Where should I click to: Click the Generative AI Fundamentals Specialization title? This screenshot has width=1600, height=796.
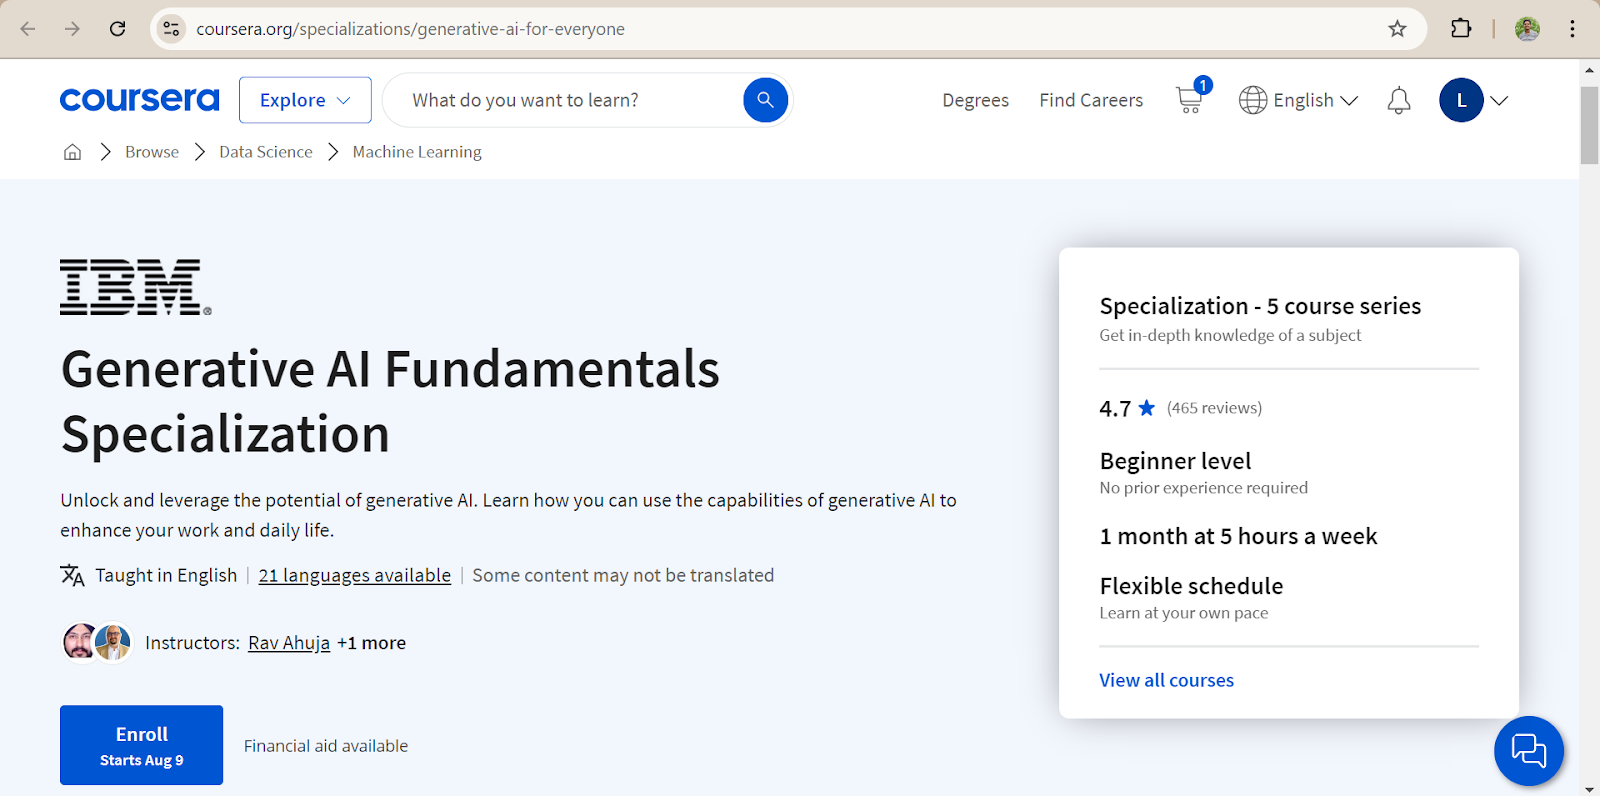(390, 401)
